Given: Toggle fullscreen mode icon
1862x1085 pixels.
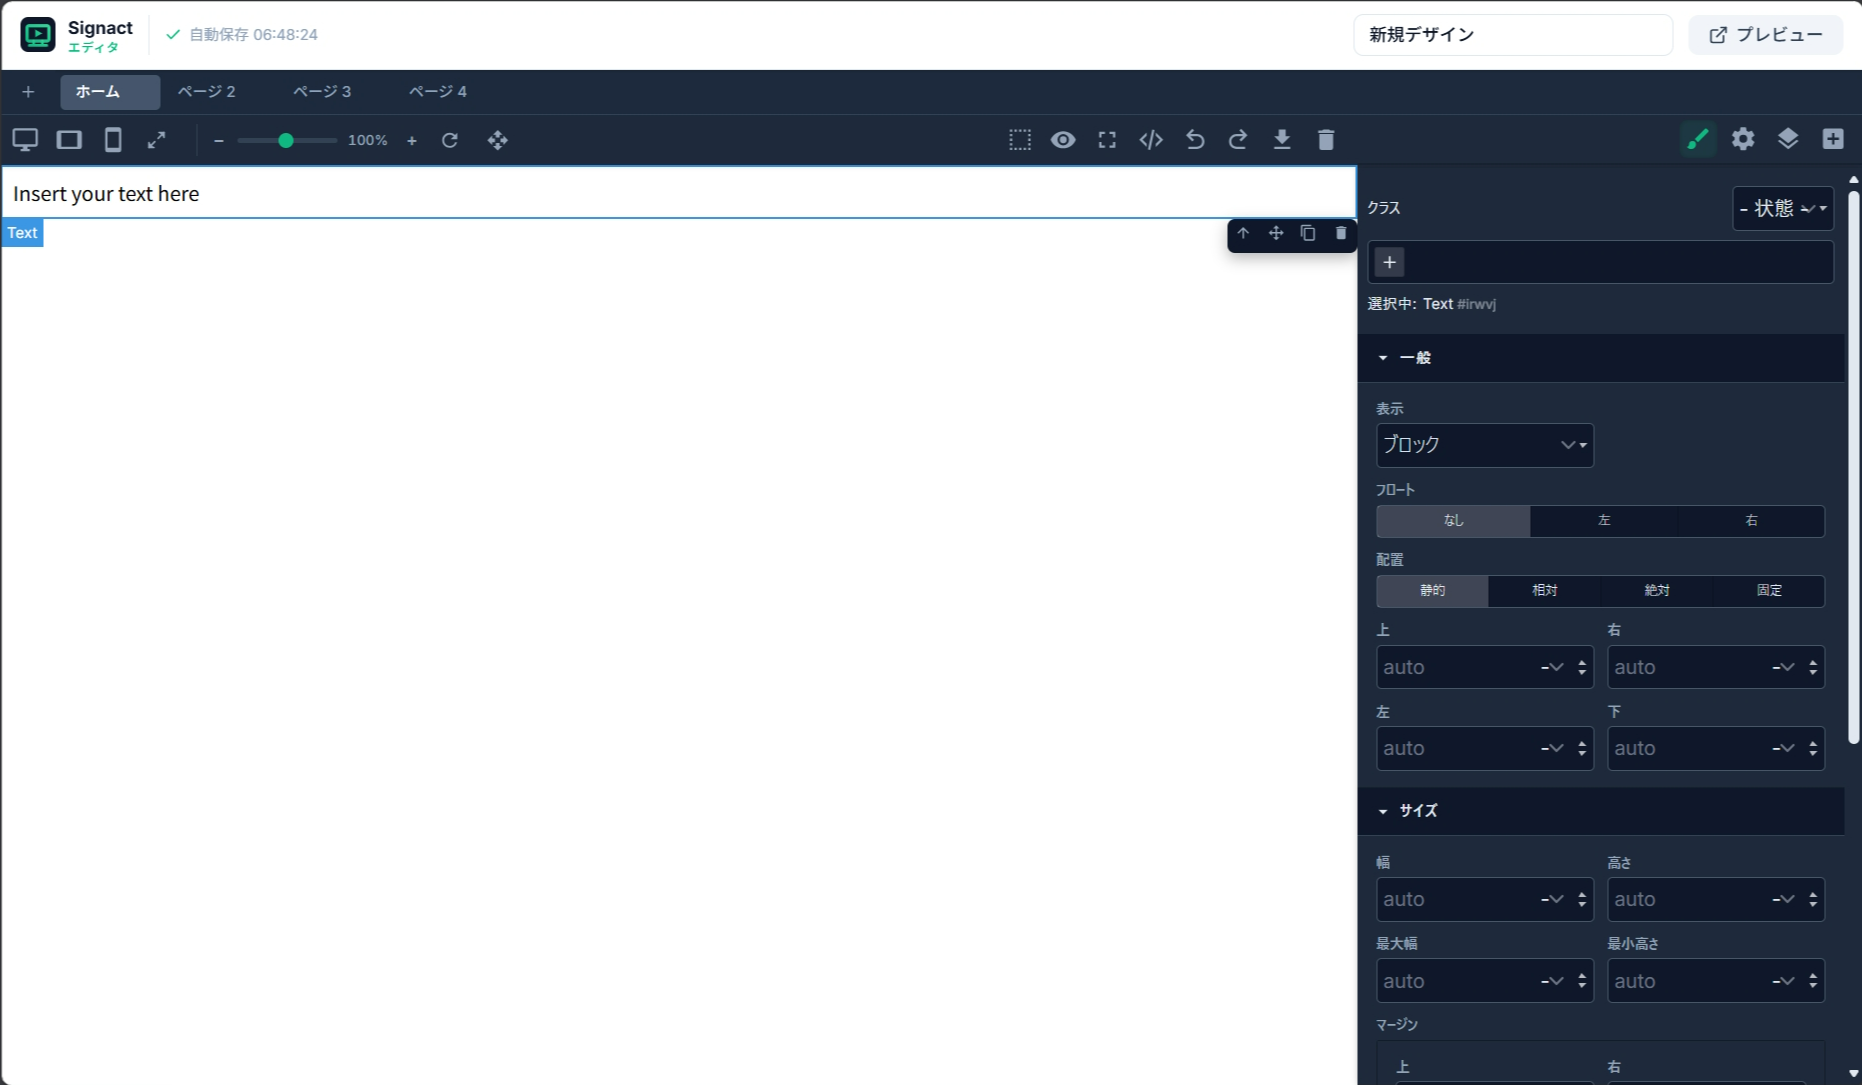Looking at the screenshot, I should (x=1107, y=140).
